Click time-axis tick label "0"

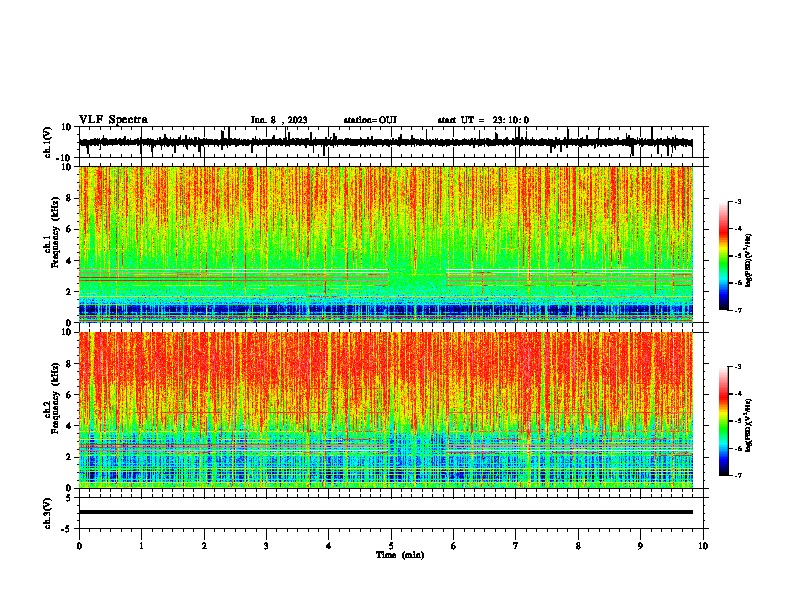79,546
